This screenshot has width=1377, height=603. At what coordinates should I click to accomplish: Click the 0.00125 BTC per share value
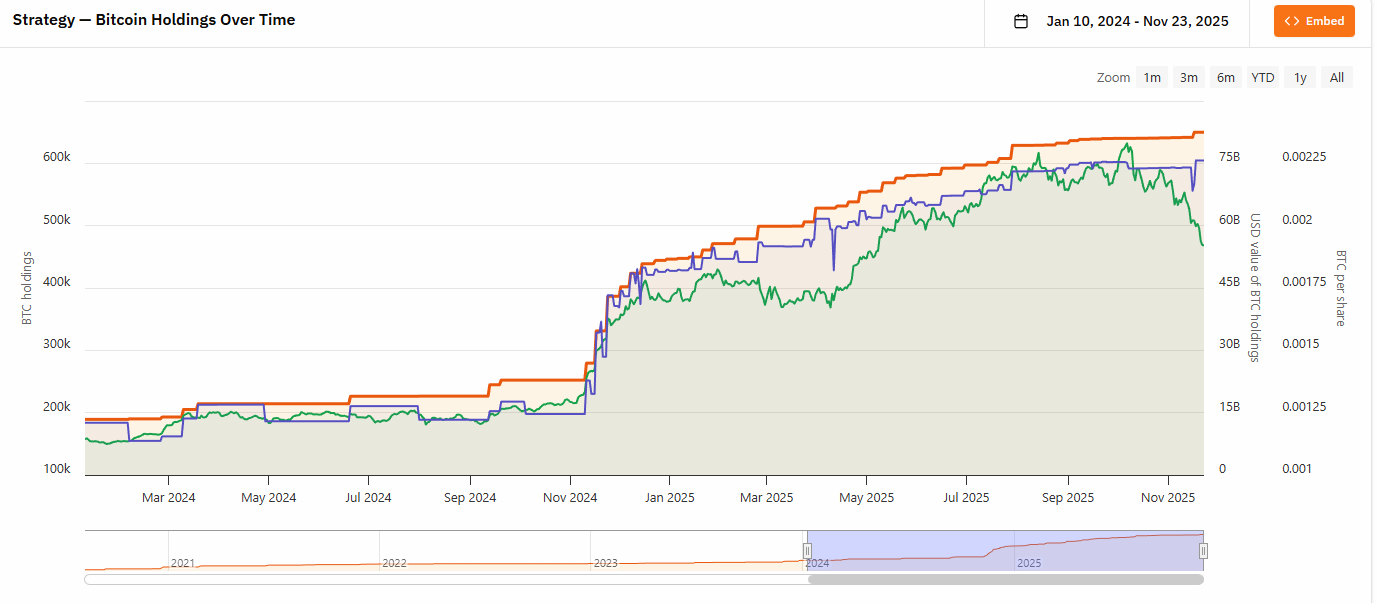click(1304, 407)
